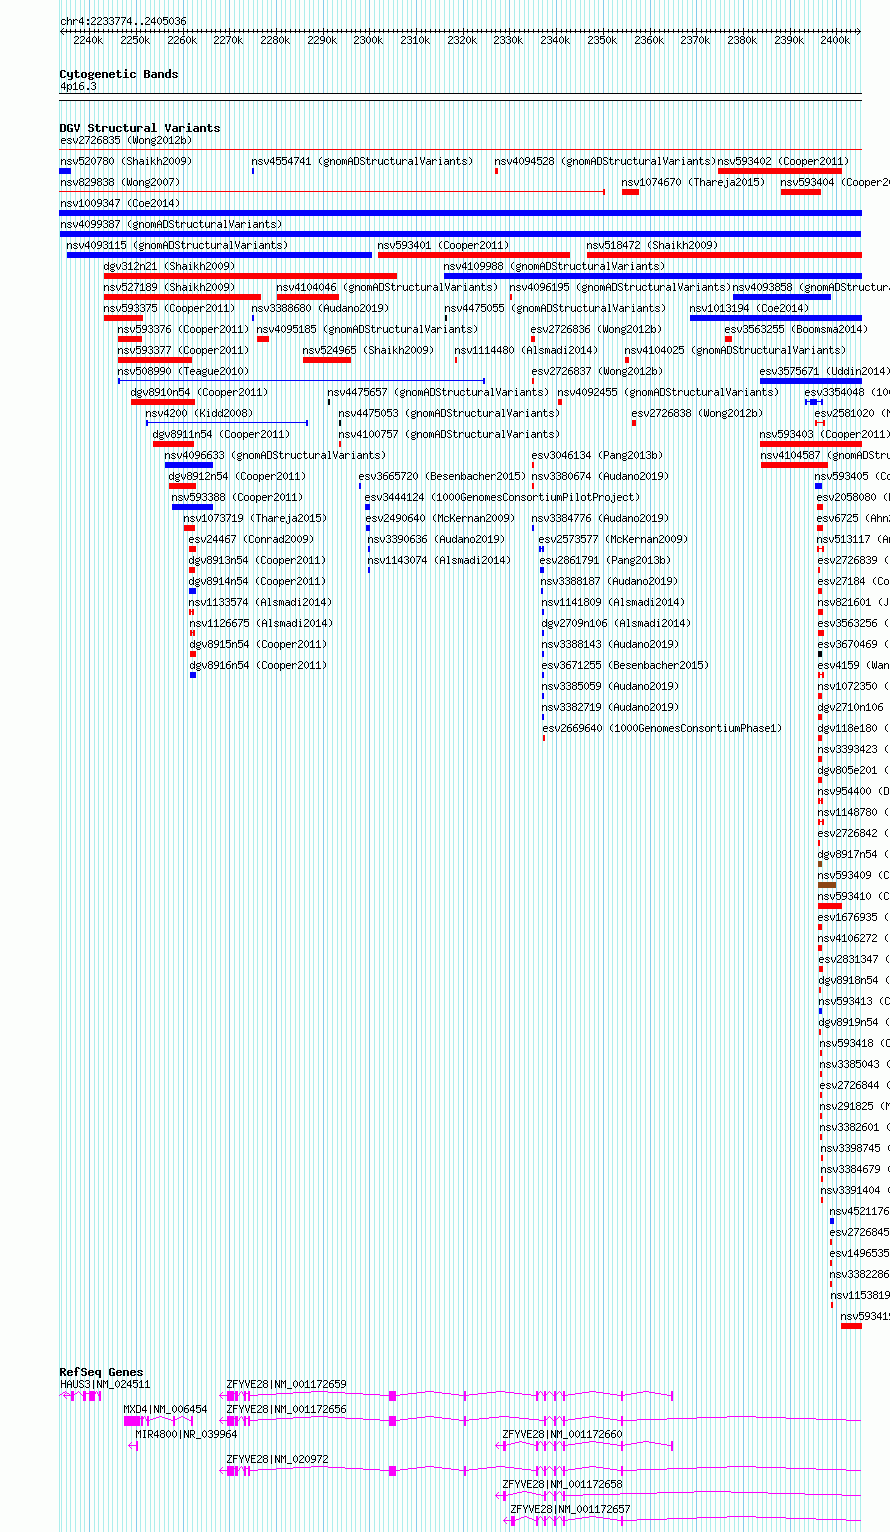Viewport: 890px width, 1532px height.
Task: Click the nsv4099387 gnomAD label
Action: click(171, 224)
